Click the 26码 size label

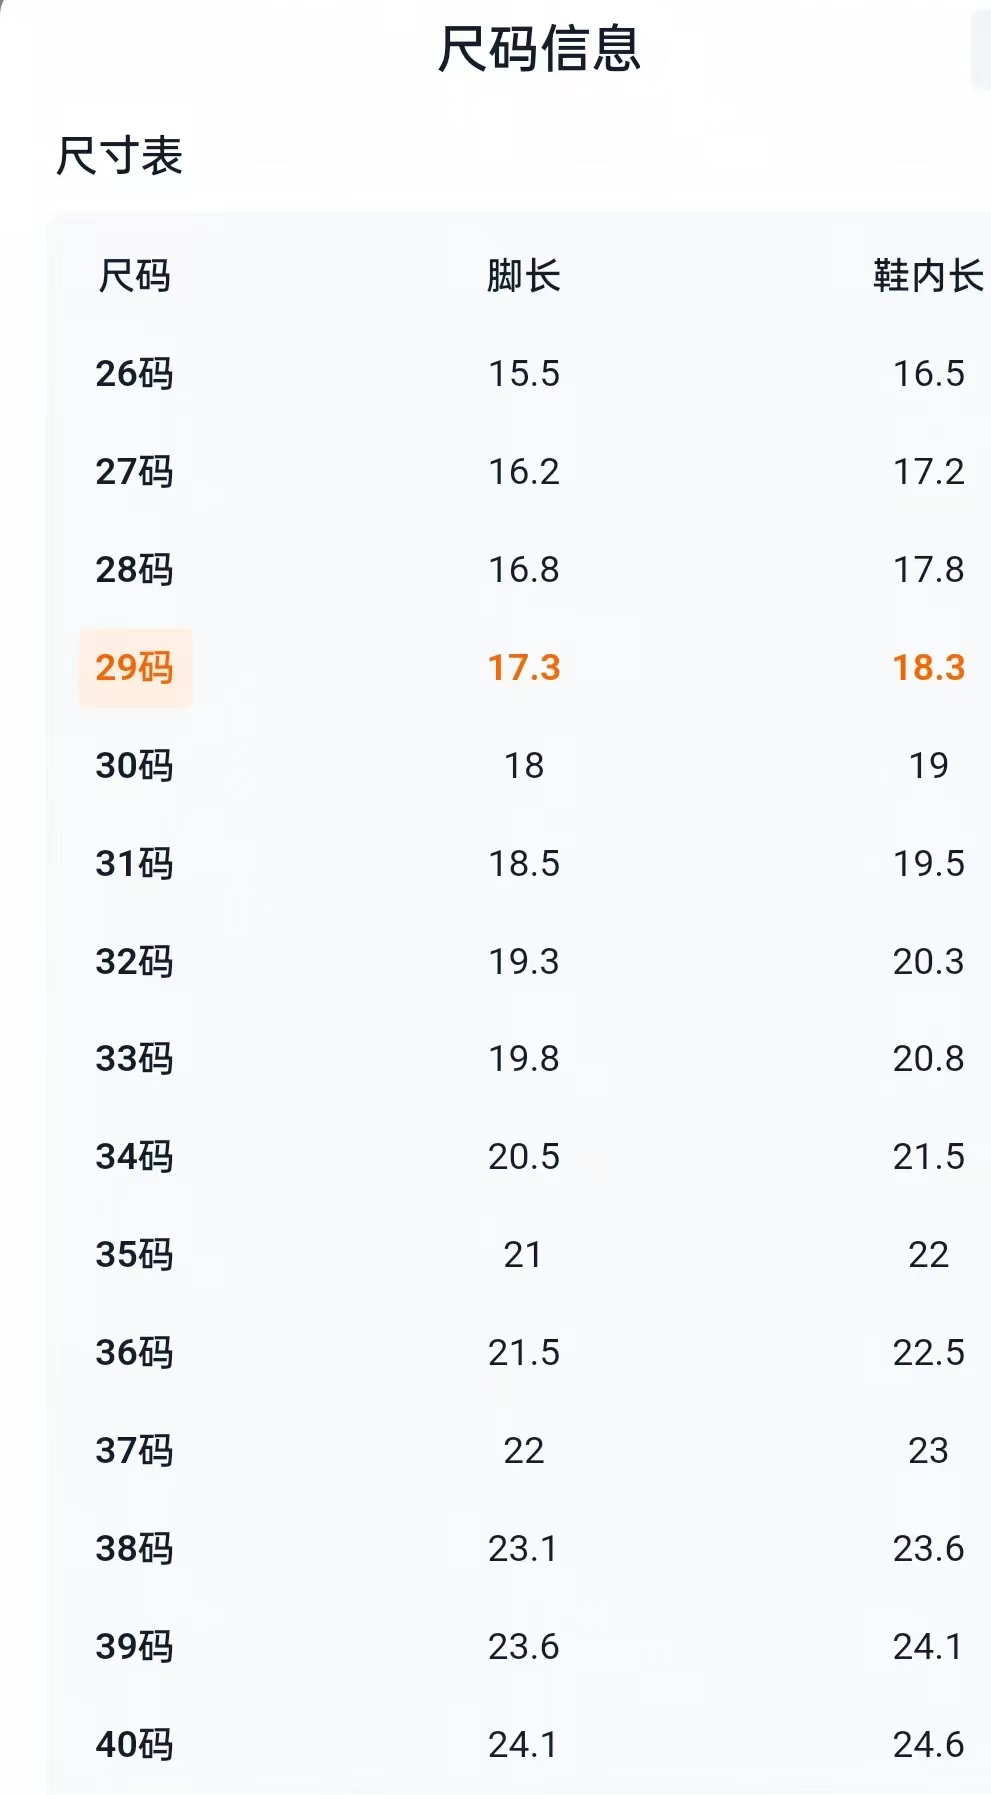(135, 374)
